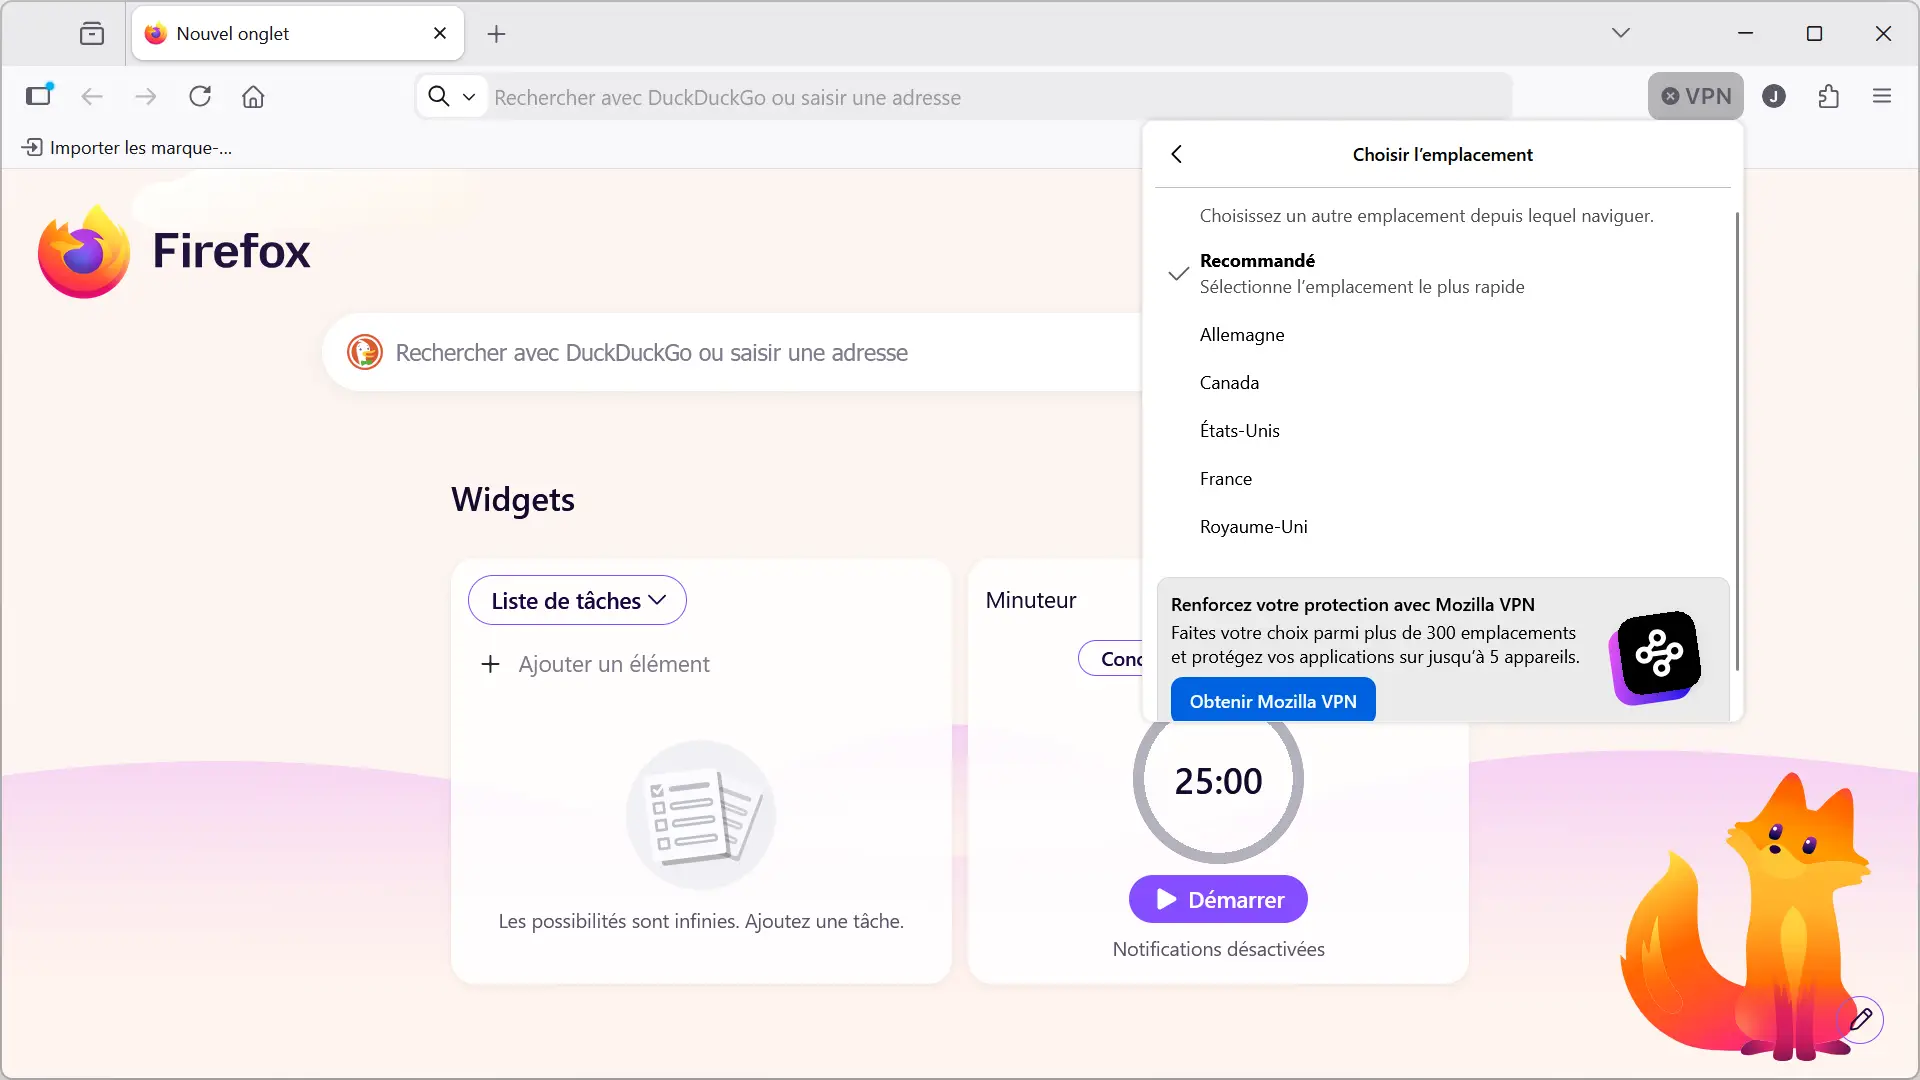This screenshot has width=1920, height=1080.
Task: Go forward with the forward arrow
Action: [146, 96]
